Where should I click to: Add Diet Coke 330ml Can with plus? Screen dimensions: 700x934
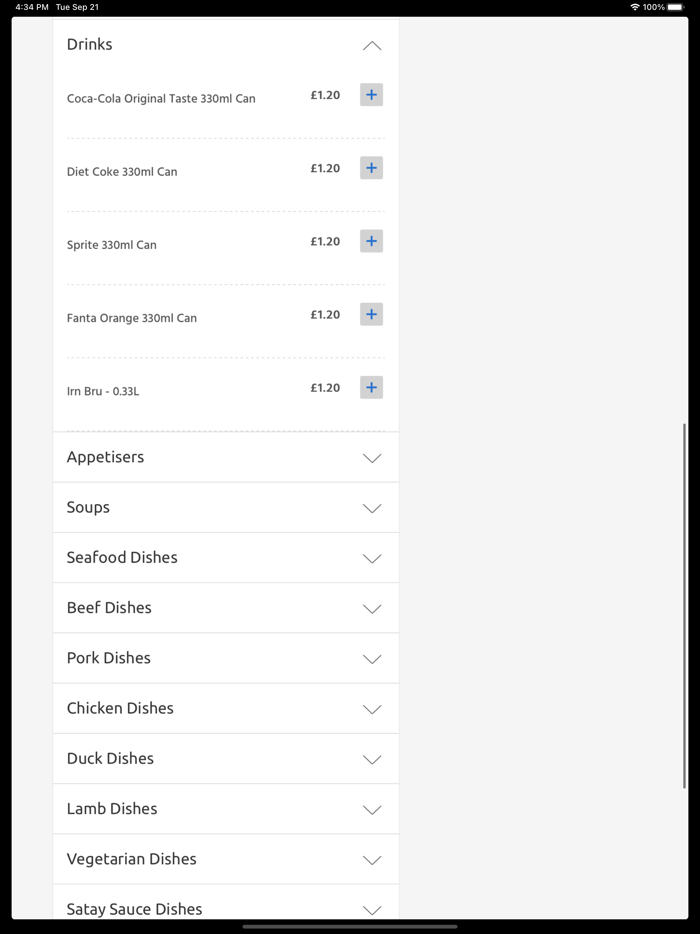(x=371, y=168)
